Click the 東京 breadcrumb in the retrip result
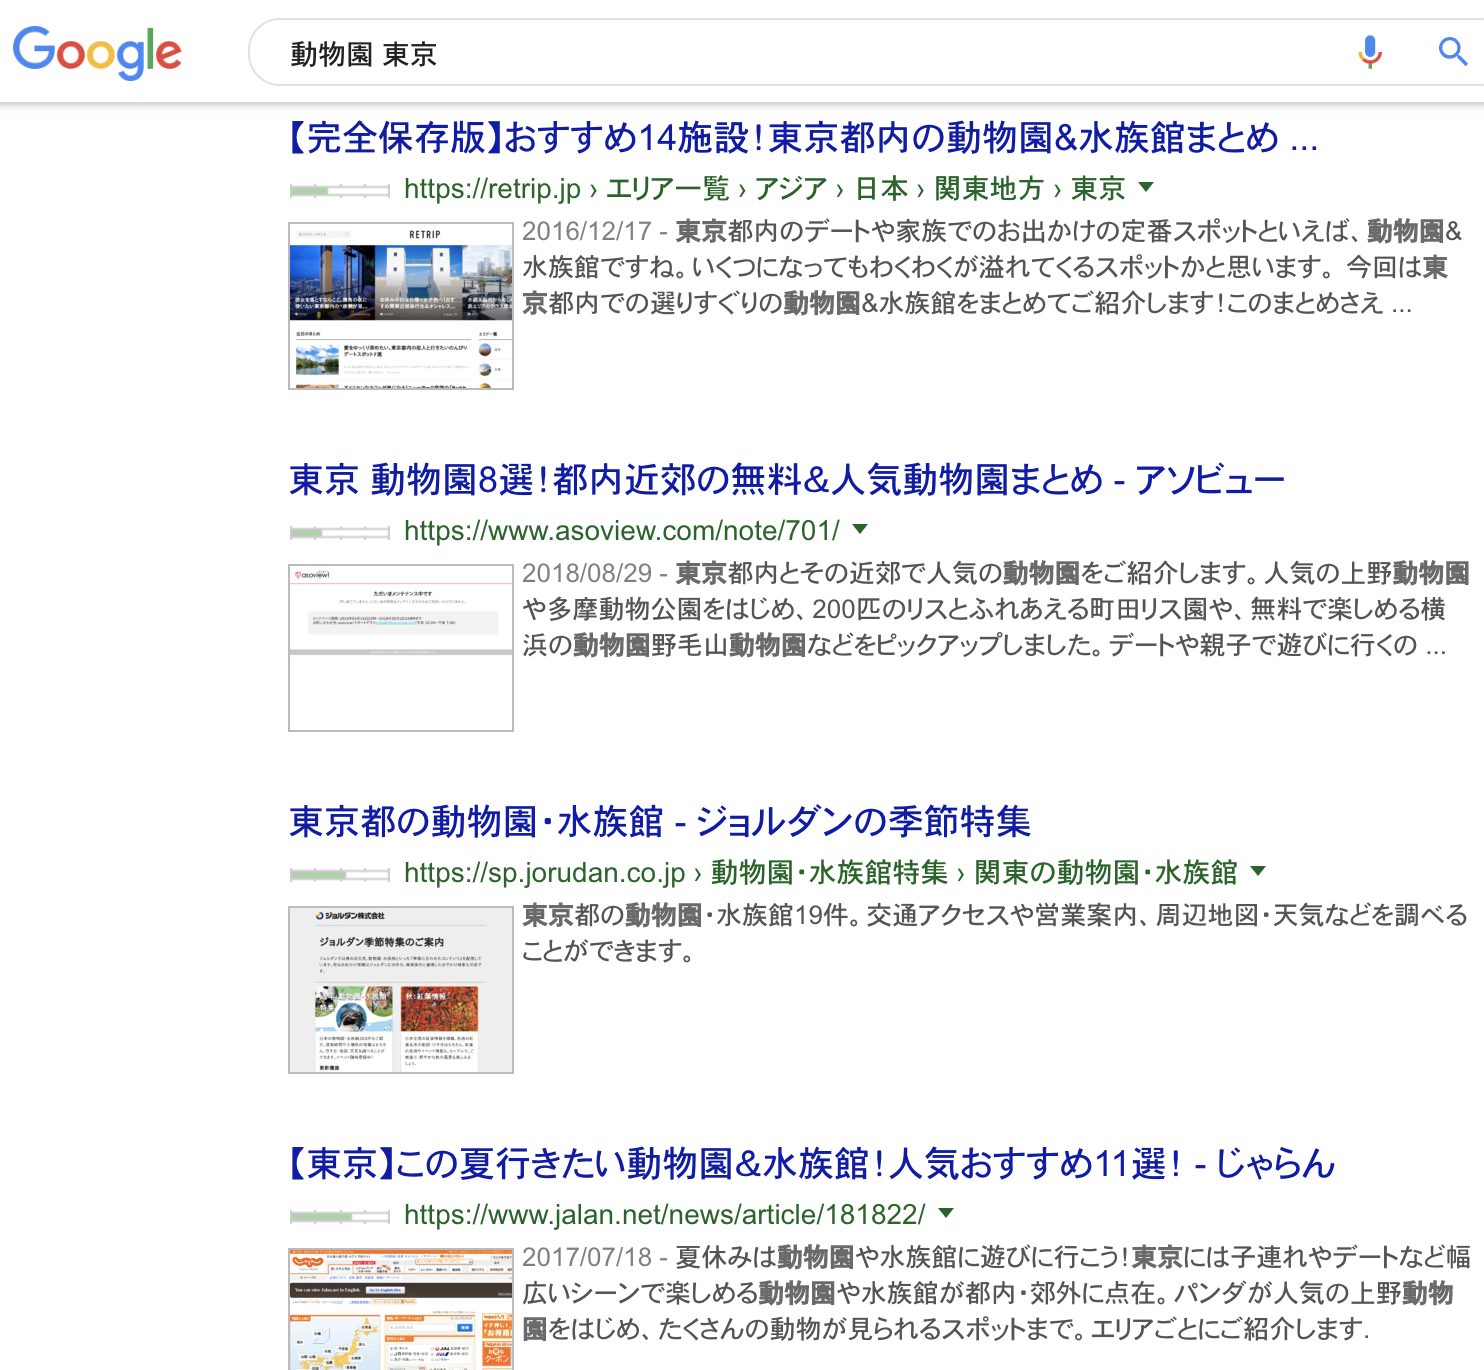1484x1370 pixels. 1096,189
